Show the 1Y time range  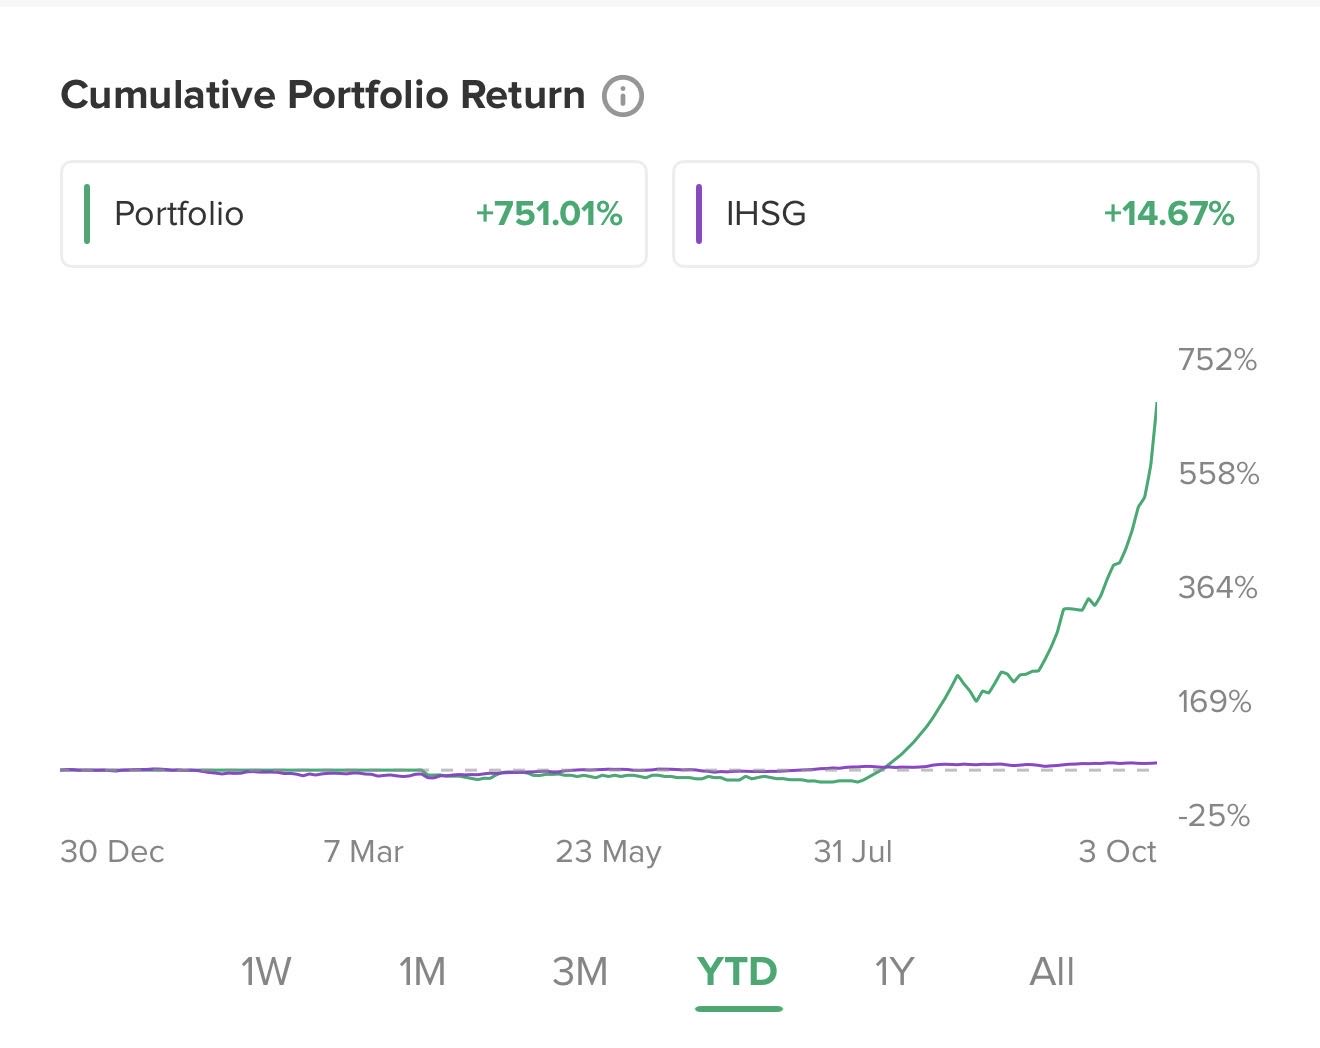(x=895, y=971)
